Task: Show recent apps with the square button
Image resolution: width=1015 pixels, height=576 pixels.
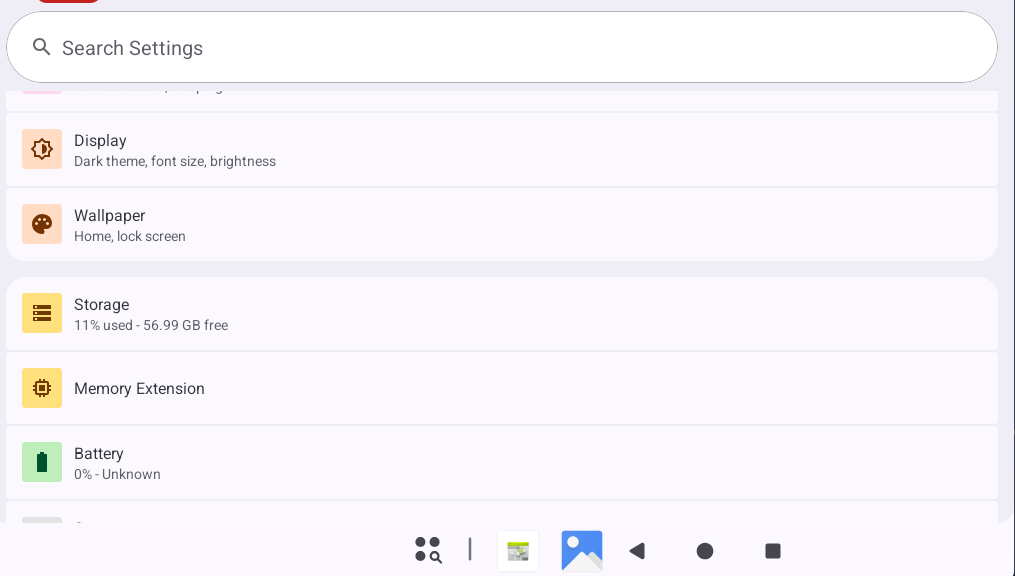Action: 773,551
